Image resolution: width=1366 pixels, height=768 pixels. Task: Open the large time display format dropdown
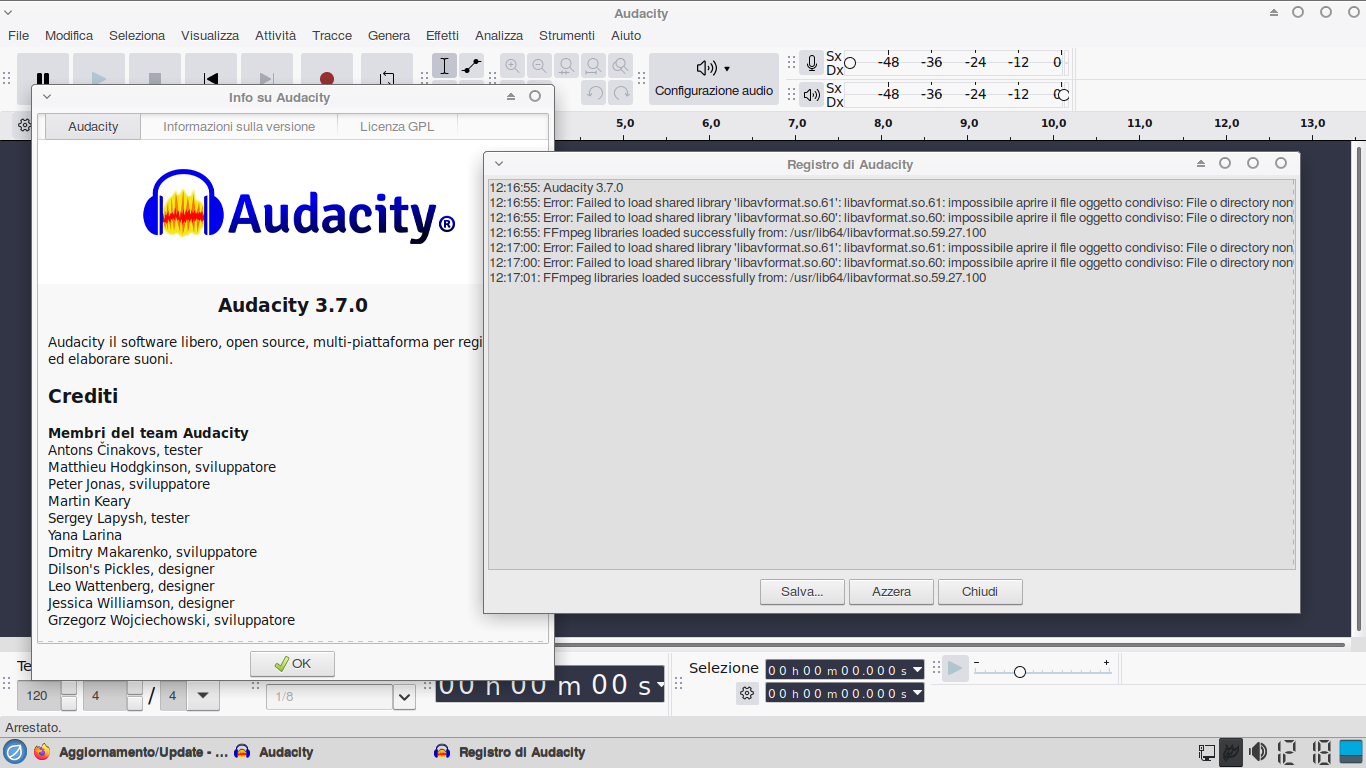pos(659,686)
